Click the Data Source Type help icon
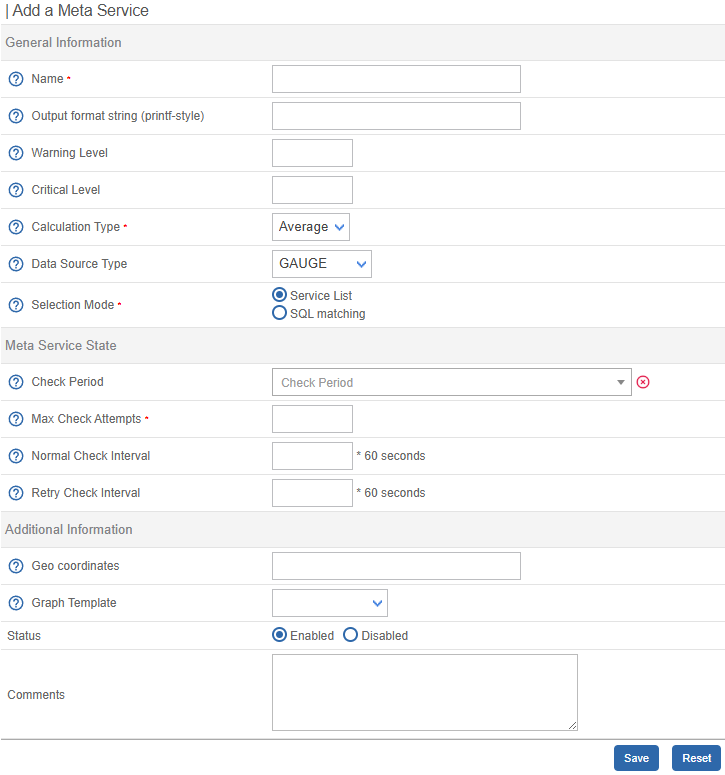Screen dimensions: 725x775 click(x=16, y=264)
